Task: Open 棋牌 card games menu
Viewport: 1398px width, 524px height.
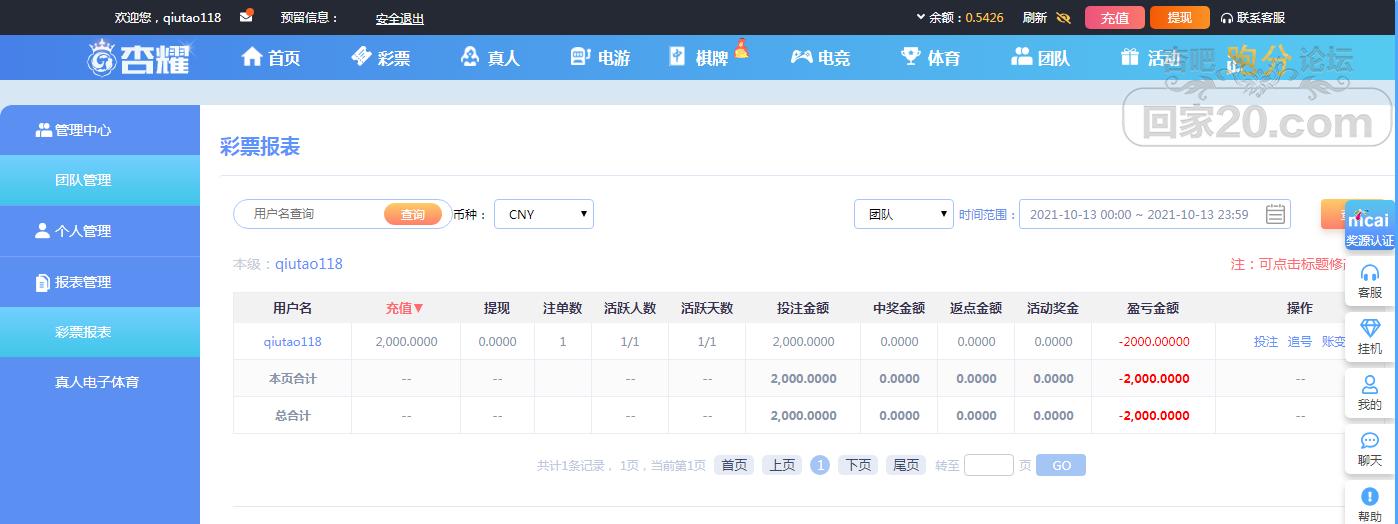Action: [700, 58]
